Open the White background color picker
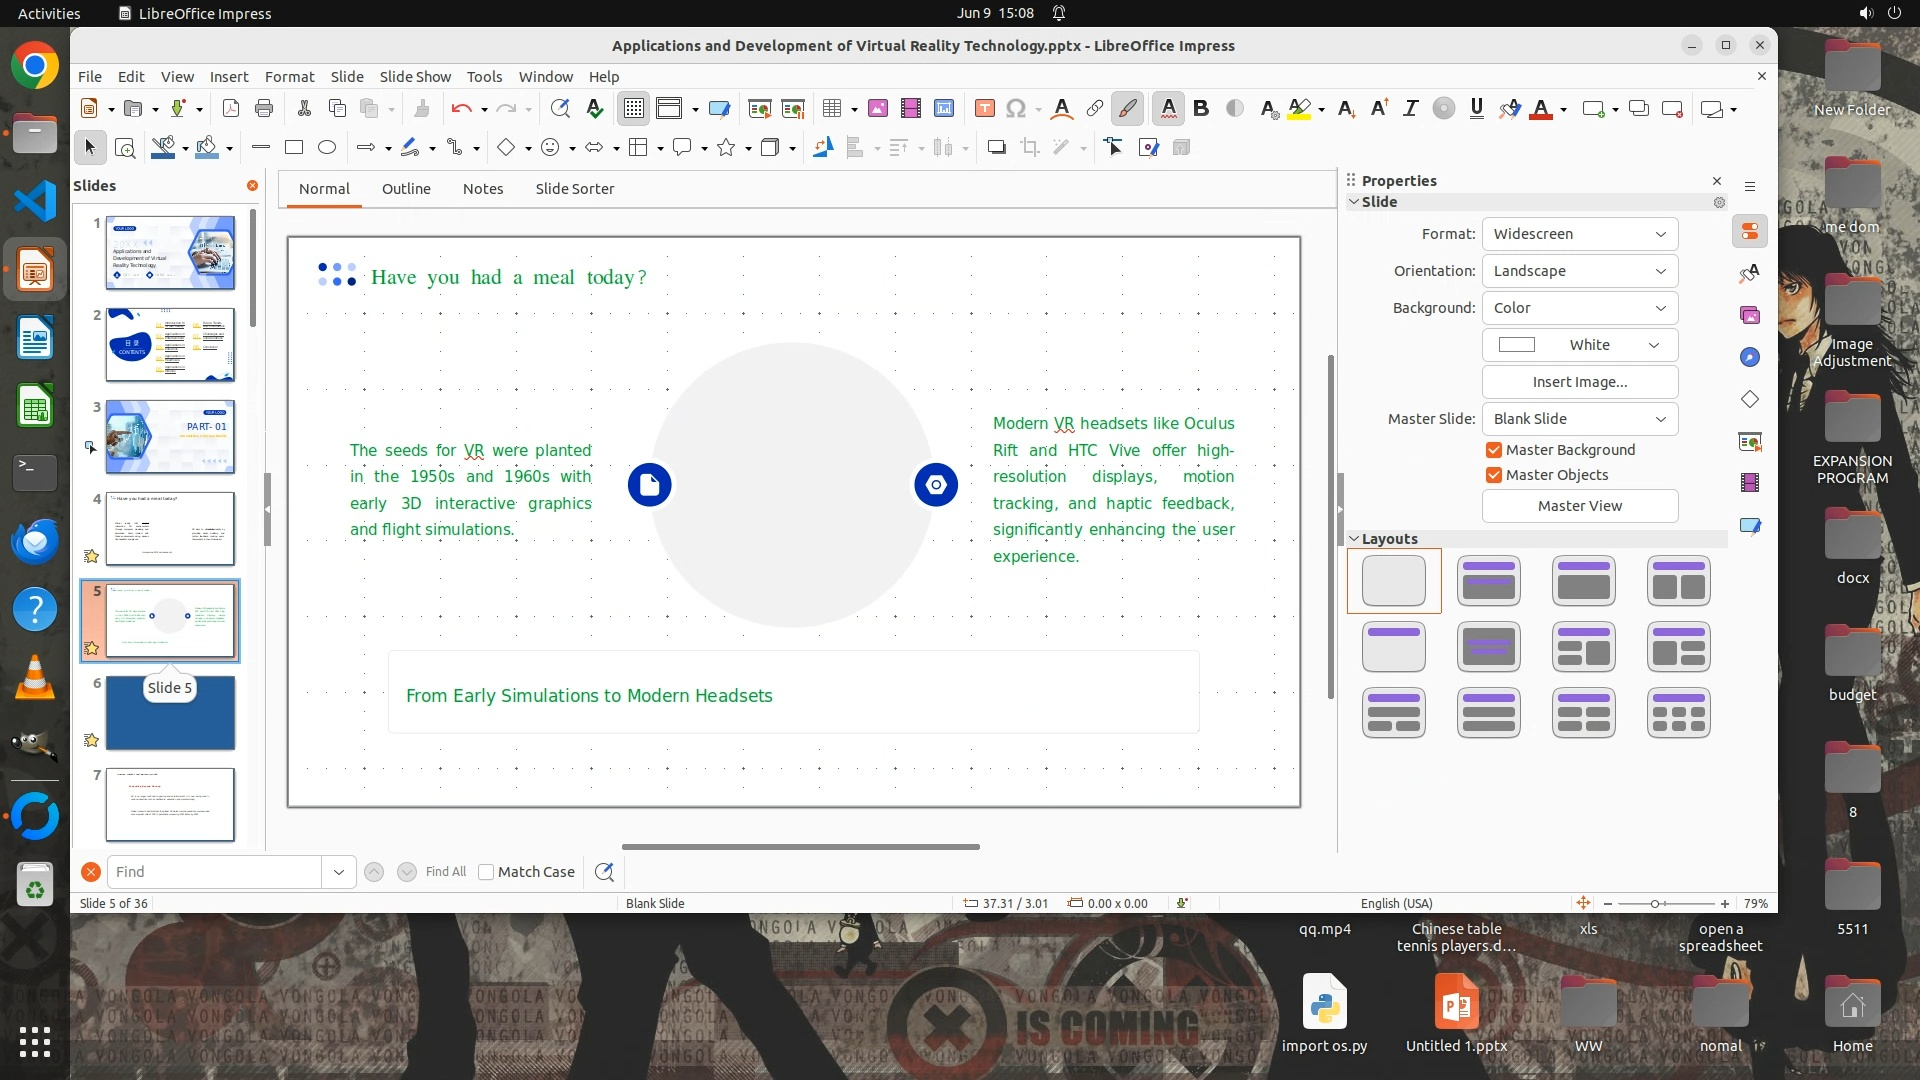The width and height of the screenshot is (1920, 1080). coord(1579,345)
